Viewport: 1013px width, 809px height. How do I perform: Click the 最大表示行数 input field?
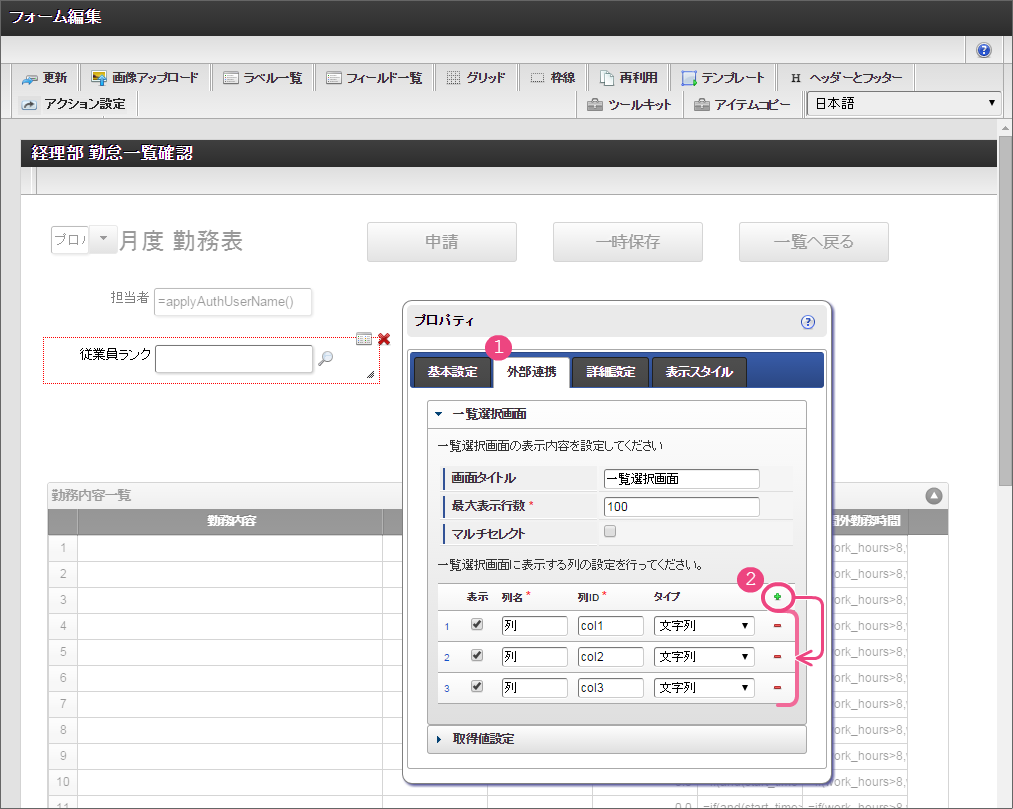(x=681, y=506)
